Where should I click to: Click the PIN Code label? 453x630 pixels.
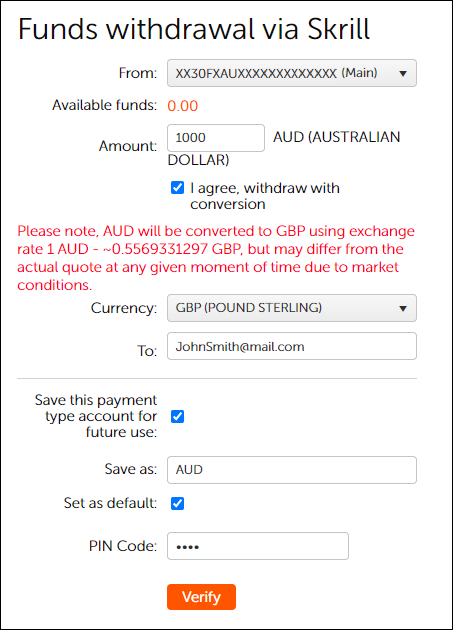click(x=123, y=546)
